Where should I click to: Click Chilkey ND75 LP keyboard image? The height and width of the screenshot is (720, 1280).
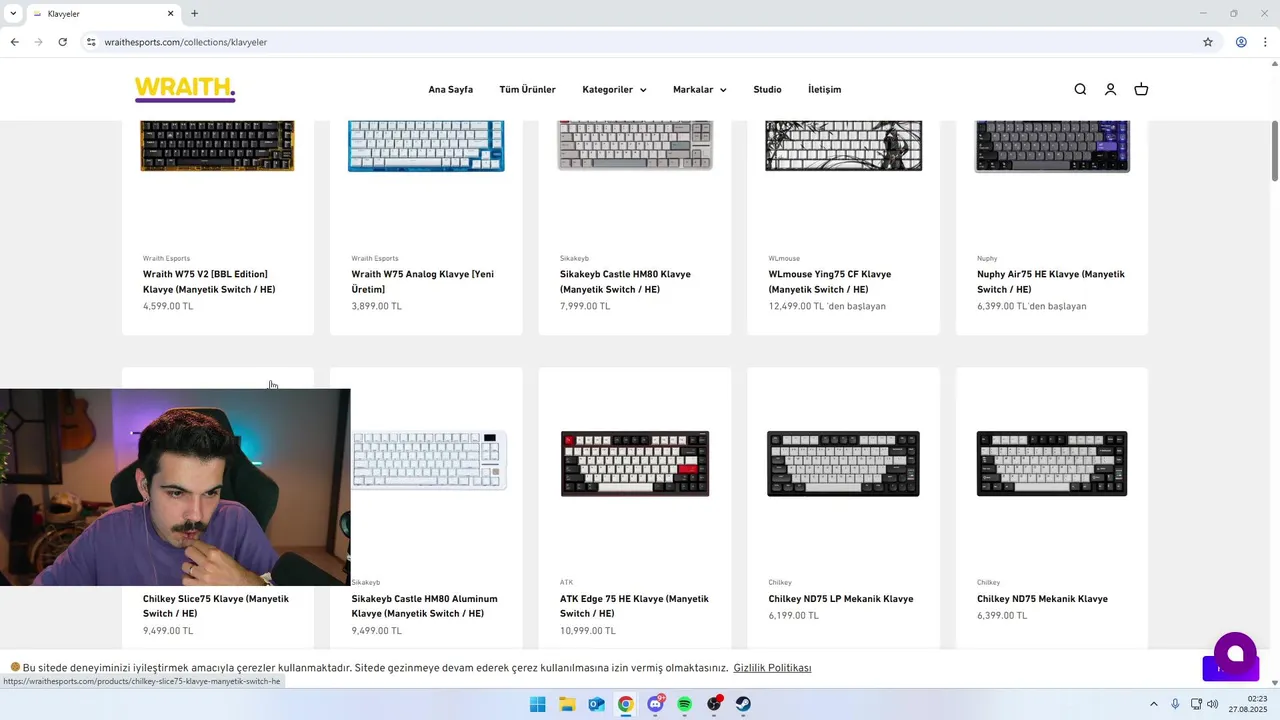[843, 463]
